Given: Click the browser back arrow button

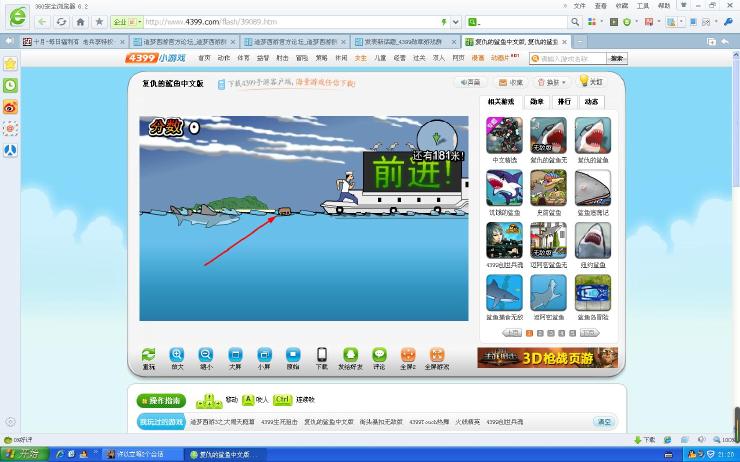Looking at the screenshot, I should [x=42, y=22].
